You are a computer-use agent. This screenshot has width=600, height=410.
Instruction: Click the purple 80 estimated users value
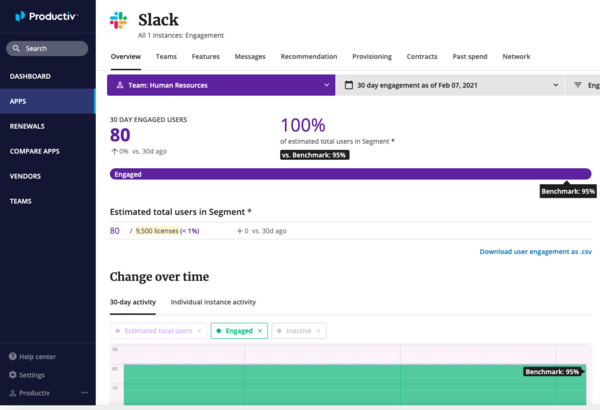[x=114, y=231]
